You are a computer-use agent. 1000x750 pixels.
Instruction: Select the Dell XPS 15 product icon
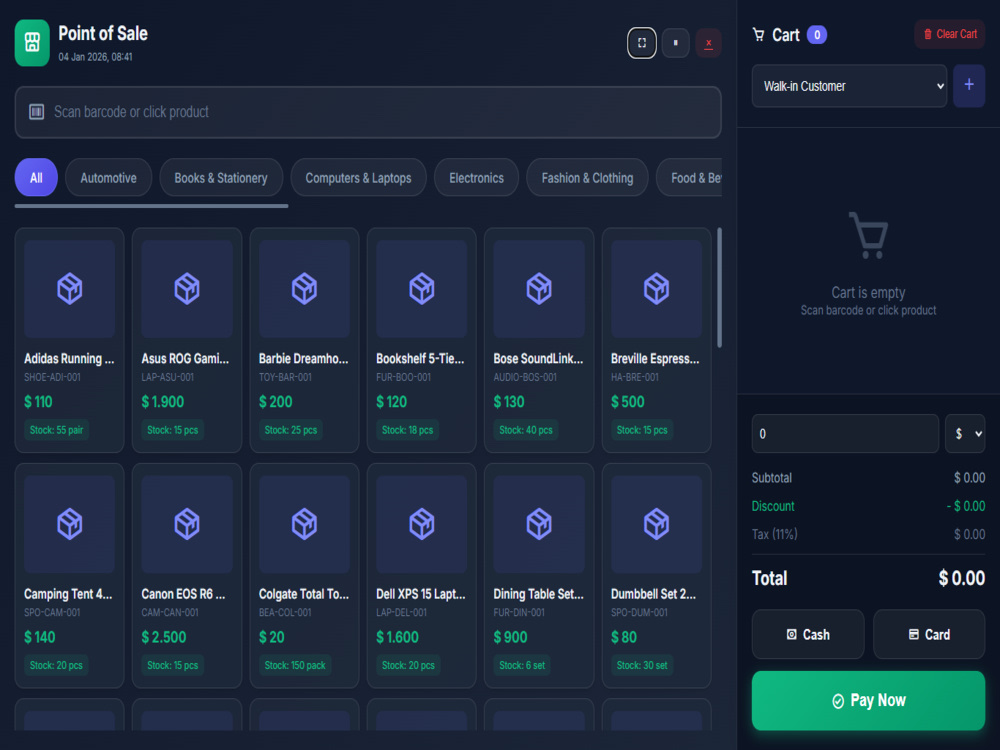point(422,524)
